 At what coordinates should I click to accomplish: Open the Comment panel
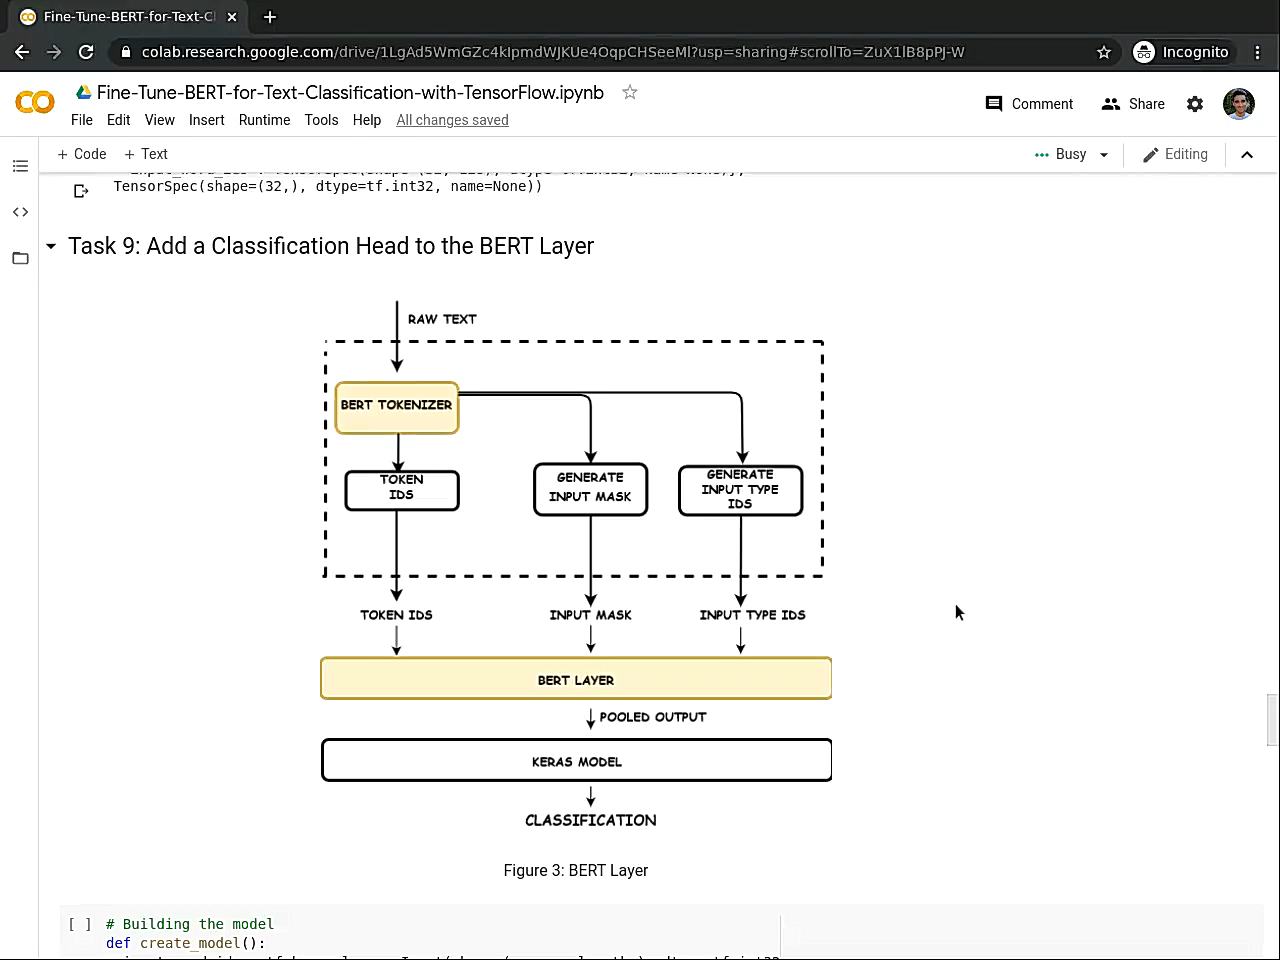1029,104
